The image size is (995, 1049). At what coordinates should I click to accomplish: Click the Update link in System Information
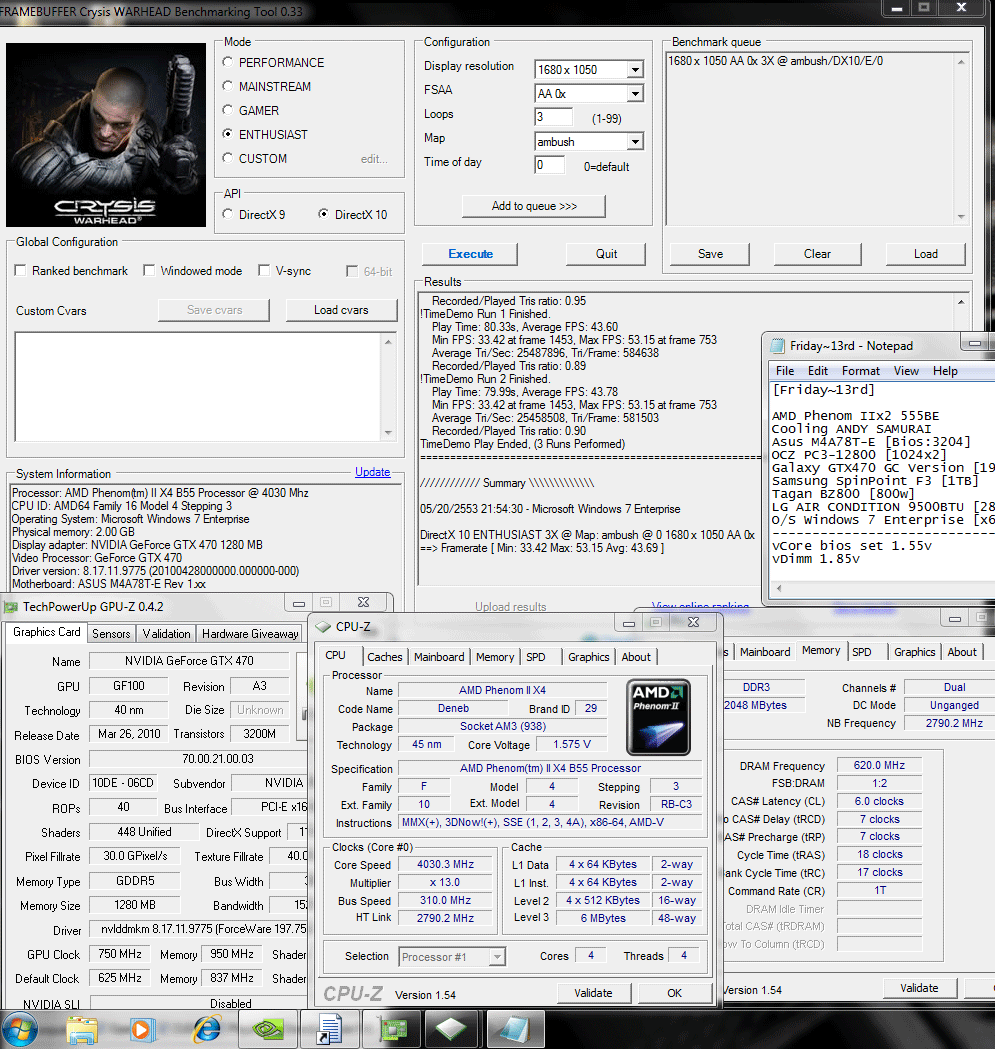click(x=373, y=472)
